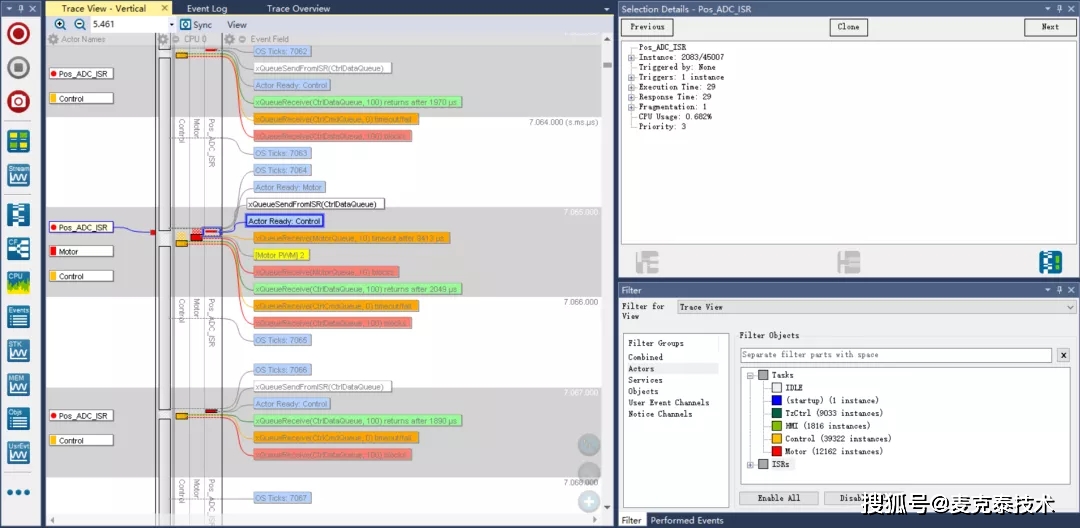Expand the ISRs tree node
This screenshot has width=1080, height=528.
[x=751, y=465]
